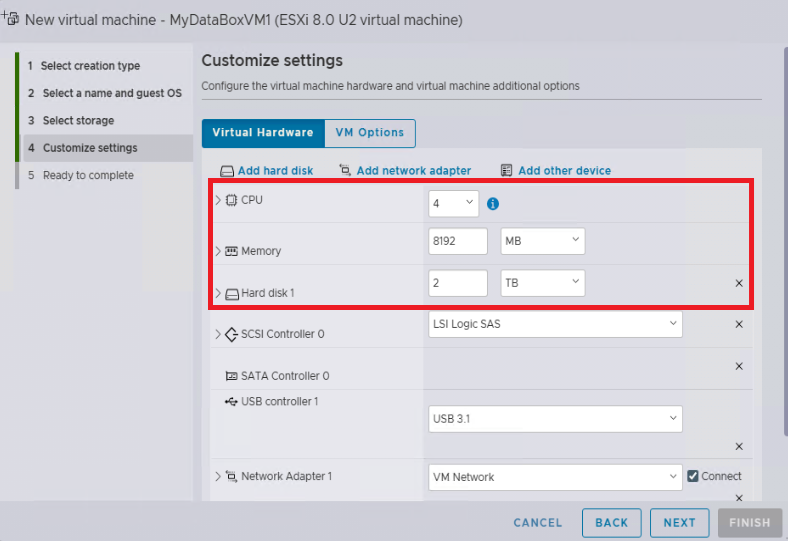The height and width of the screenshot is (541, 788).
Task: Expand the Memory settings row
Action: 218,251
